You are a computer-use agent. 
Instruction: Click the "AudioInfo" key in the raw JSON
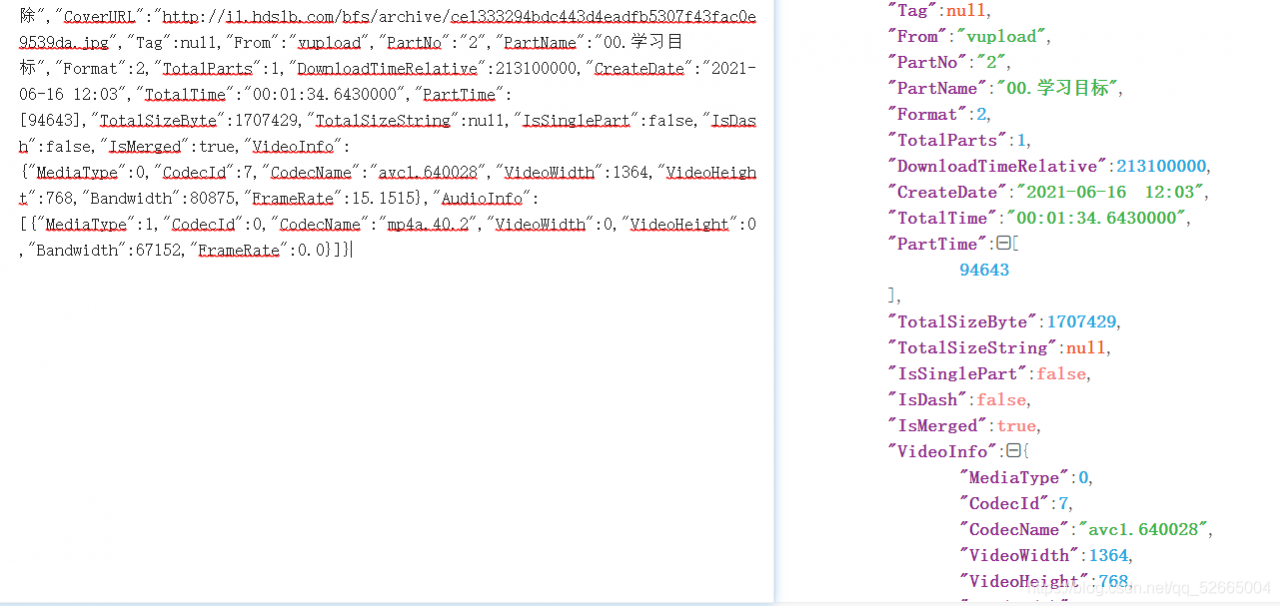(483, 198)
